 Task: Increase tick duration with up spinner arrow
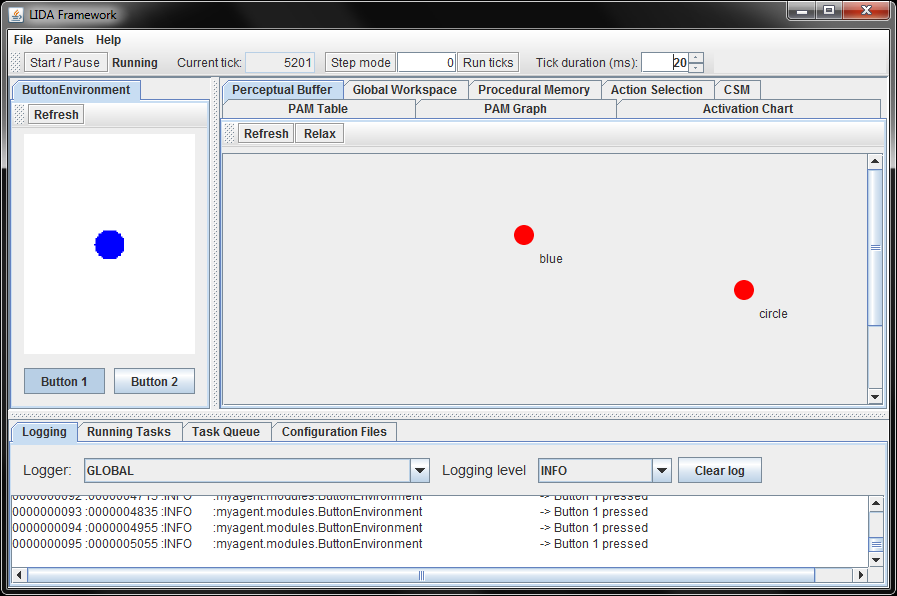click(x=696, y=57)
